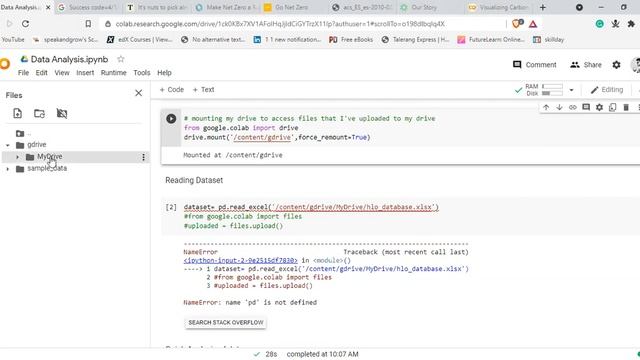Image resolution: width=640 pixels, height=360 pixels.
Task: Open ipython-input traceback link
Action: tap(240, 260)
